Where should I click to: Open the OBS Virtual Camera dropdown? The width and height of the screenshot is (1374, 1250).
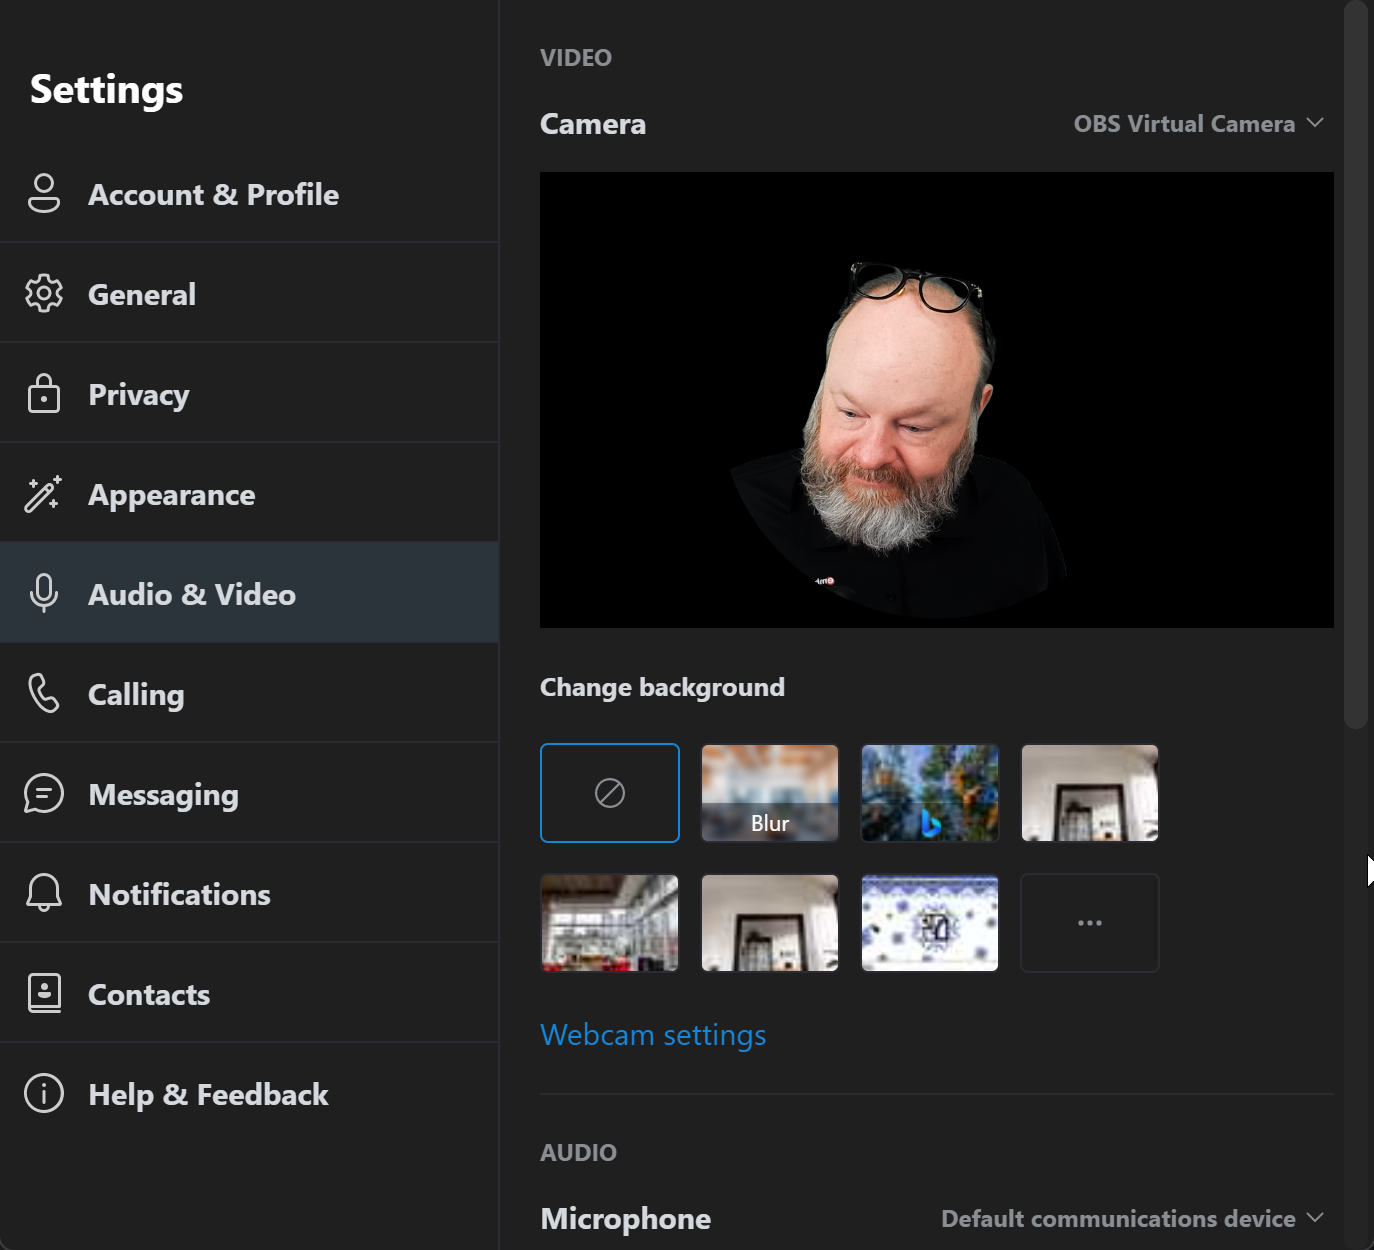point(1198,124)
